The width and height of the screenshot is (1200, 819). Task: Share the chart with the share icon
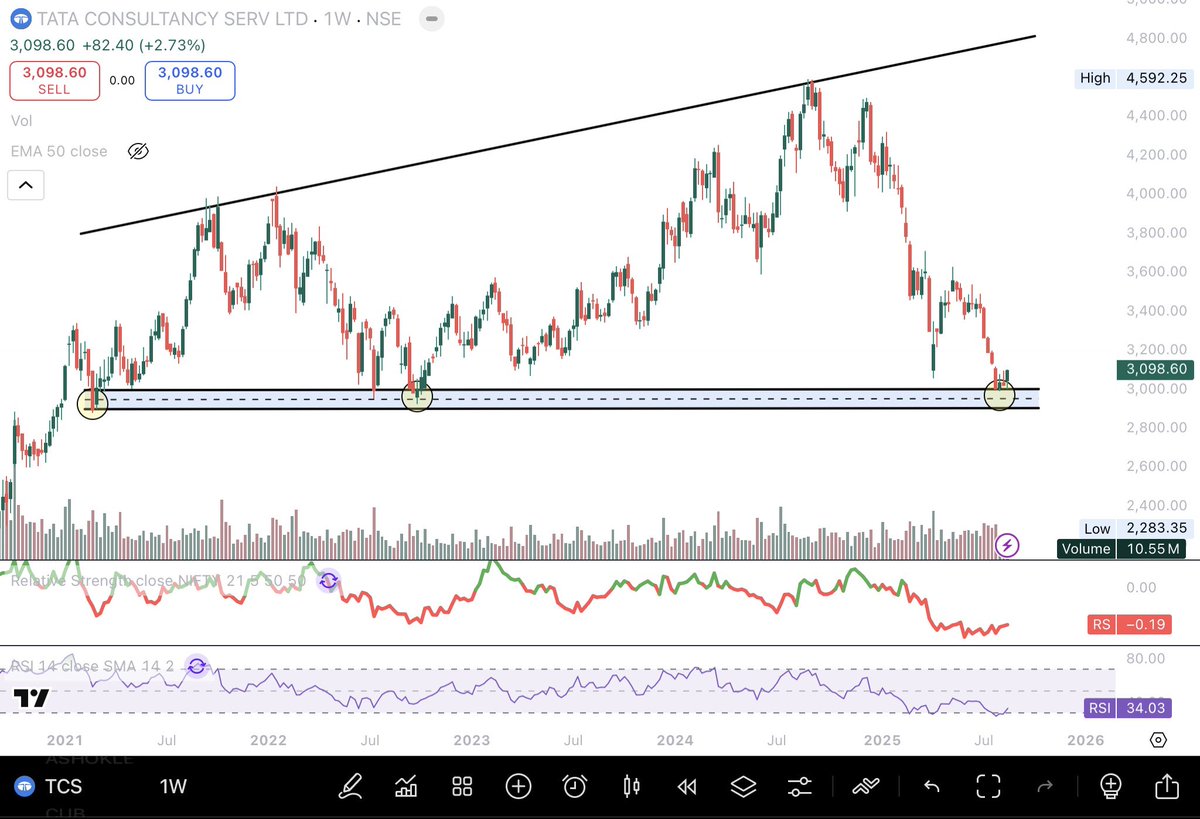pos(1167,785)
